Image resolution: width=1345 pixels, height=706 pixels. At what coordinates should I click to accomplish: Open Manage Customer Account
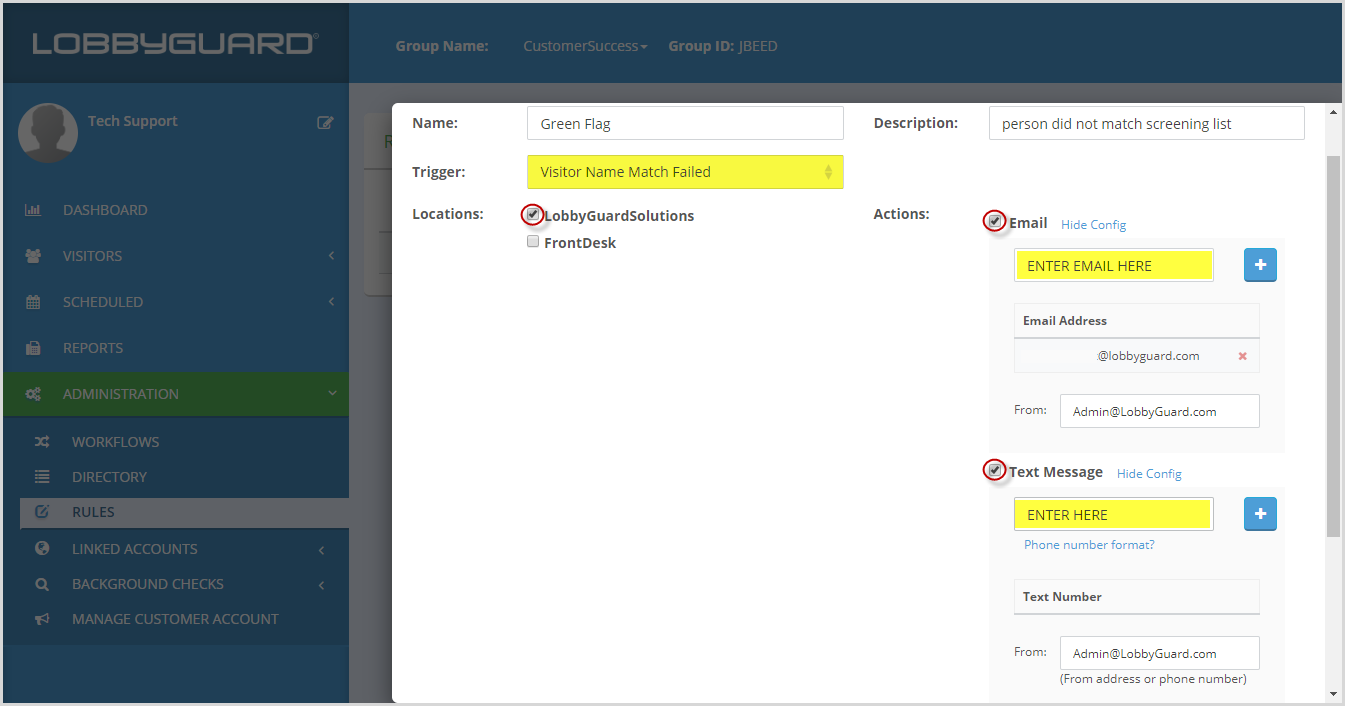coord(176,619)
